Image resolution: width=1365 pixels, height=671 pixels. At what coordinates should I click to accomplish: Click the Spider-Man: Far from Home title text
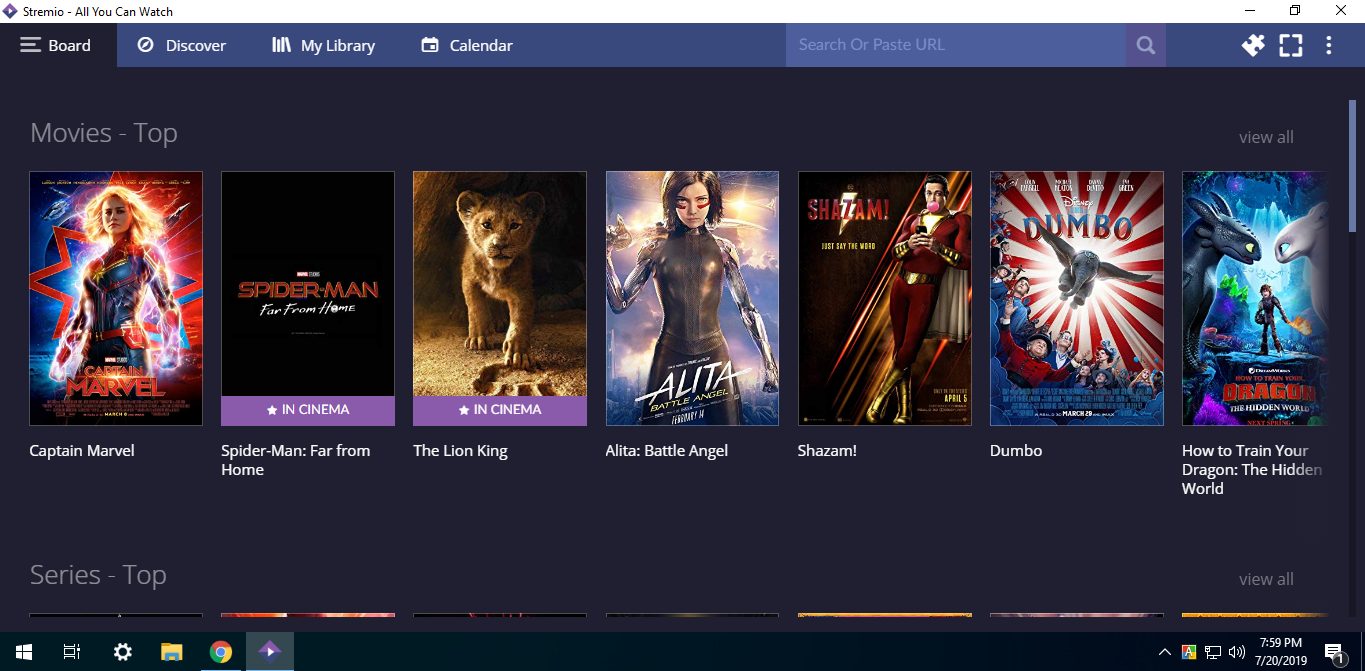click(296, 460)
